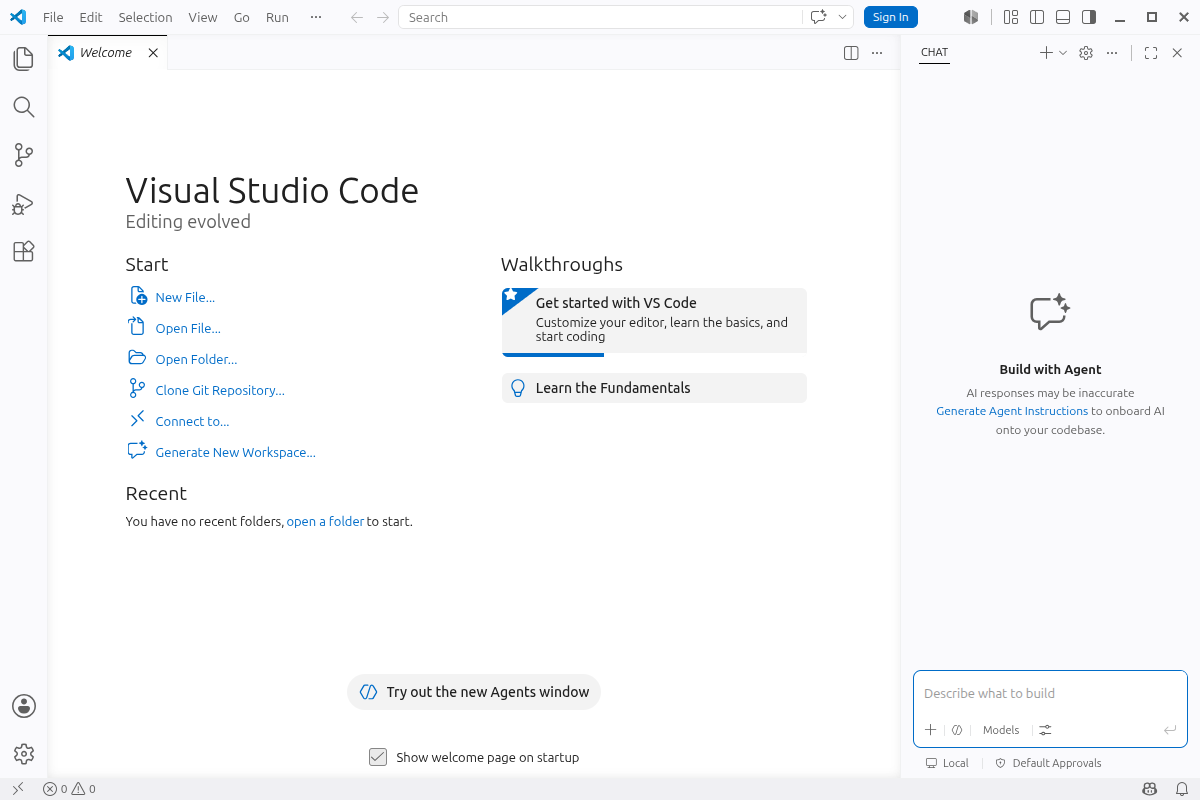This screenshot has height=800, width=1200.
Task: Click the open a folder link under Recent
Action: (325, 521)
